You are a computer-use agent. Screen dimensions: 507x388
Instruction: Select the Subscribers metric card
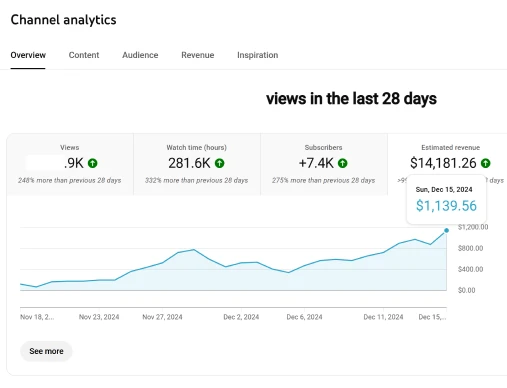coord(324,164)
